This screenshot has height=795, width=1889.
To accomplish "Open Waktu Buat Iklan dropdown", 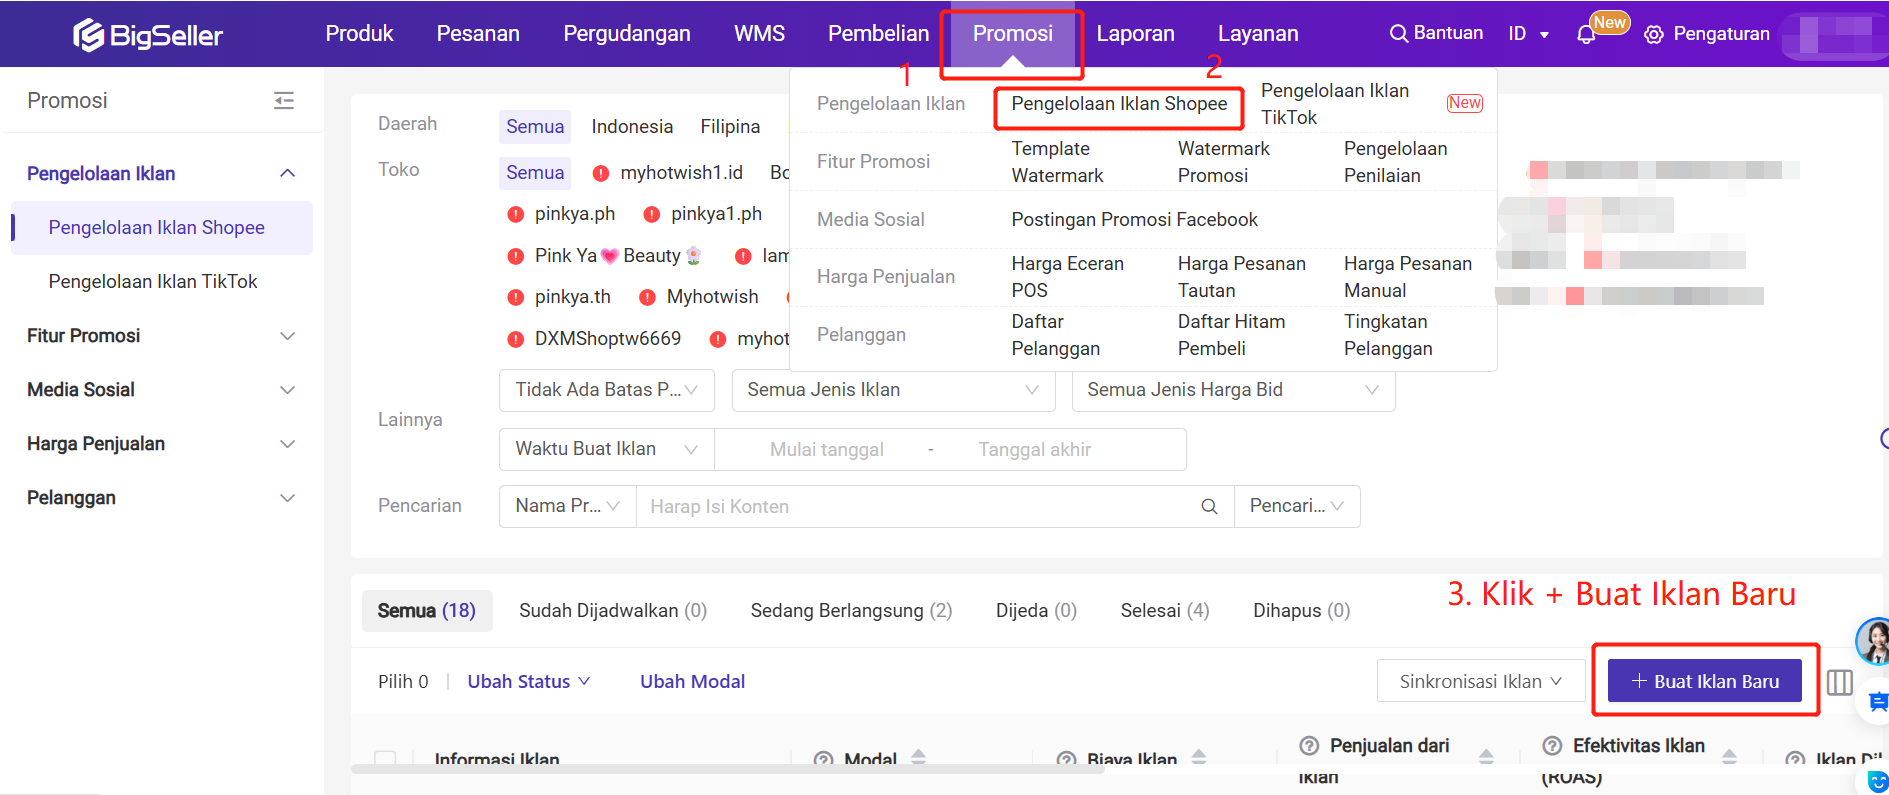I will pyautogui.click(x=607, y=449).
